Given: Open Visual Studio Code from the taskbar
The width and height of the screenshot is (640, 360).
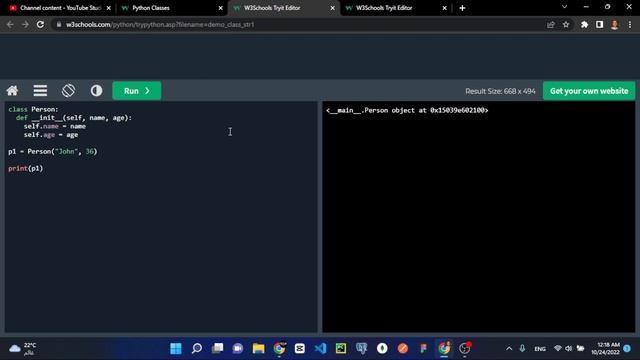Looking at the screenshot, I should (320, 348).
